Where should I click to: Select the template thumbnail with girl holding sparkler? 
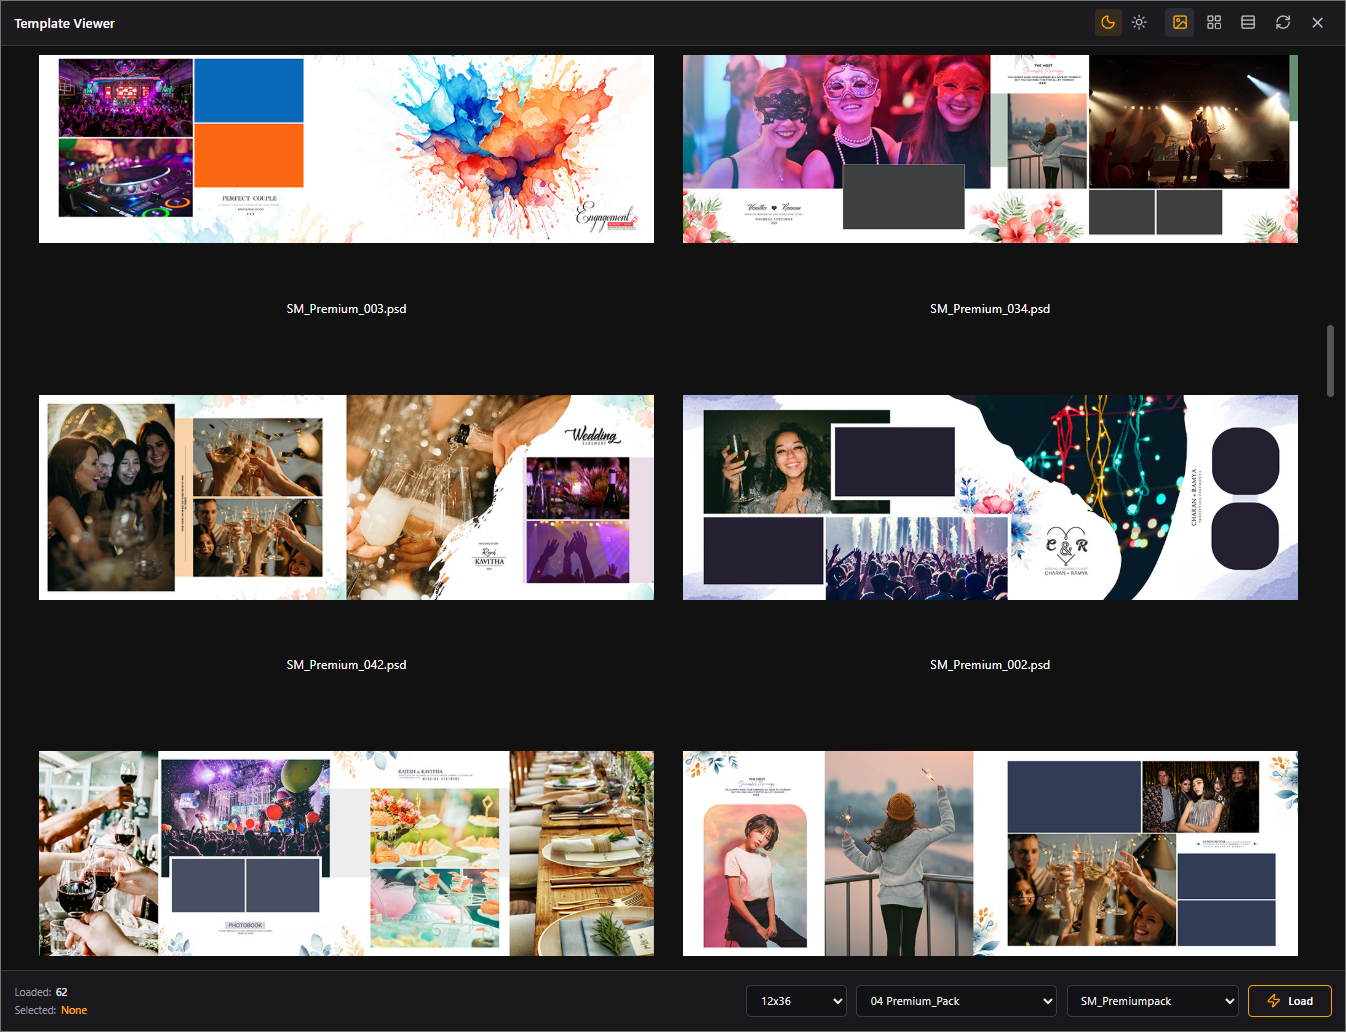pos(990,853)
